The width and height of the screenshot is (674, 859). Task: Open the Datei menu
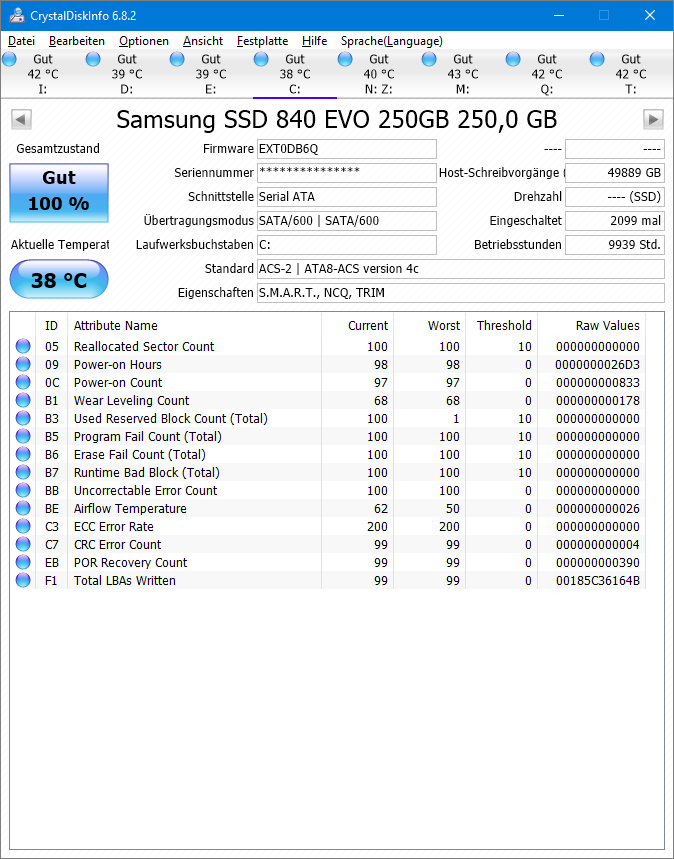coord(21,41)
